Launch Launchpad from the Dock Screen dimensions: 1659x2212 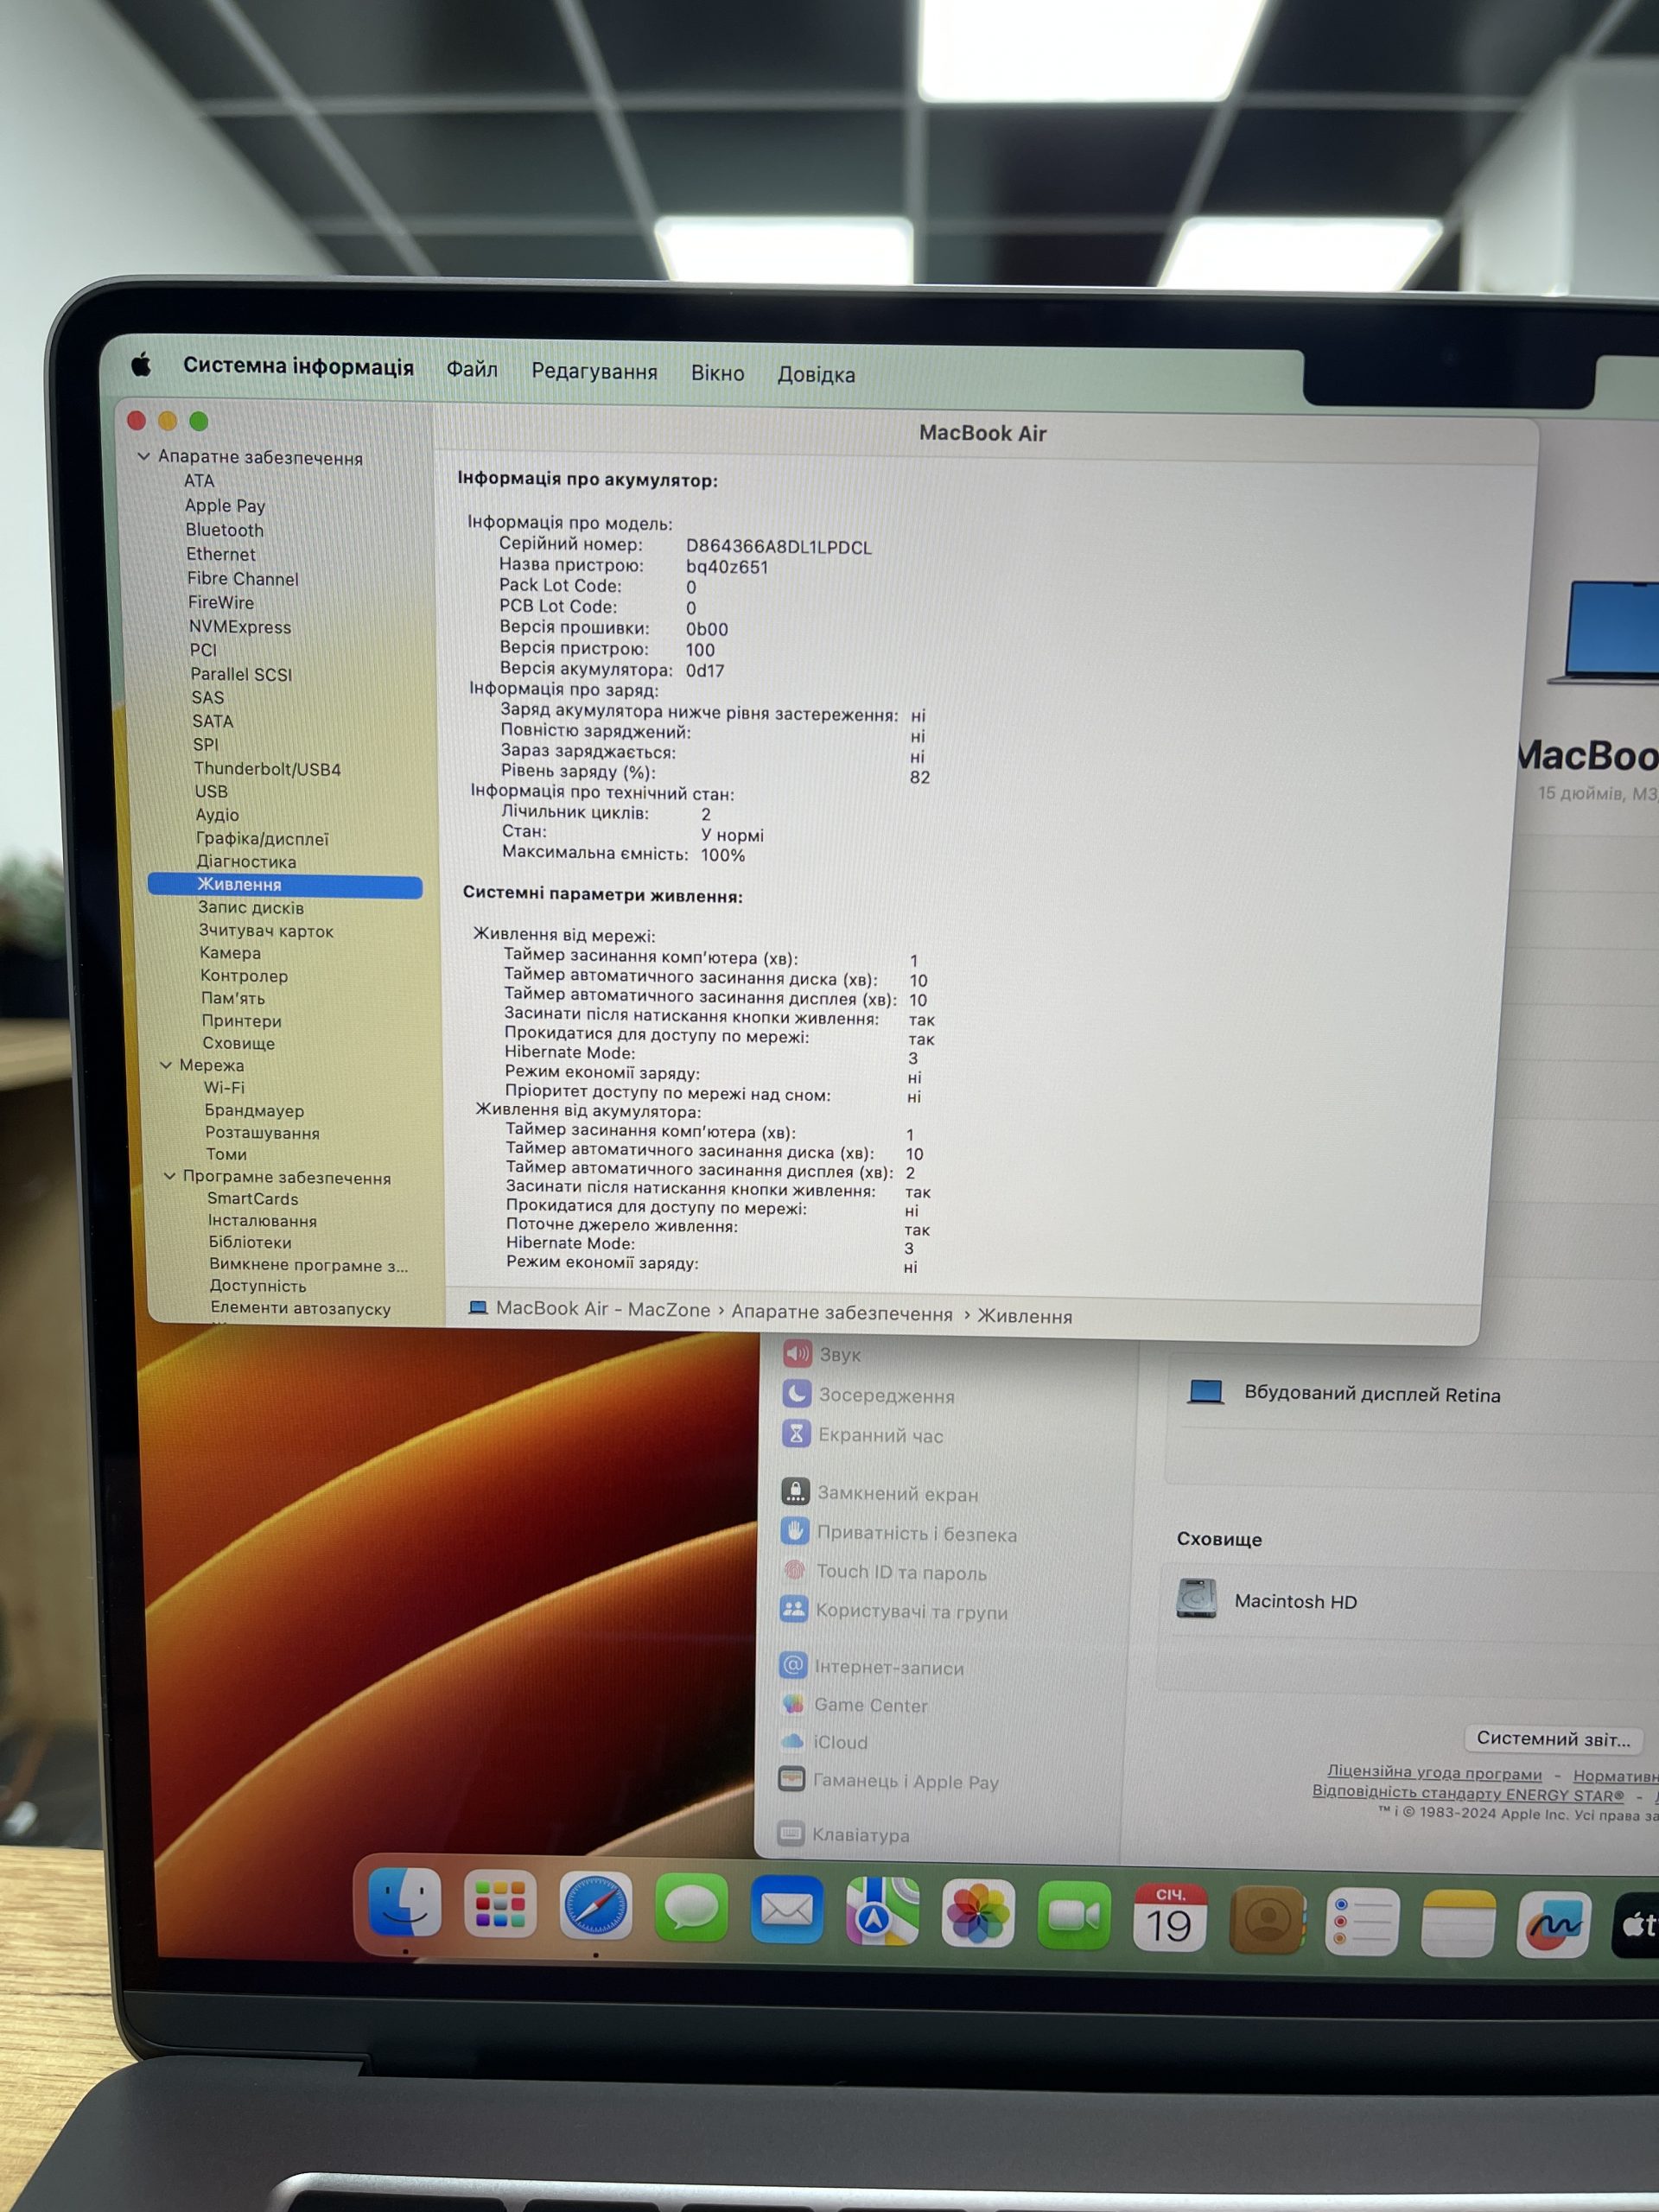click(499, 1904)
